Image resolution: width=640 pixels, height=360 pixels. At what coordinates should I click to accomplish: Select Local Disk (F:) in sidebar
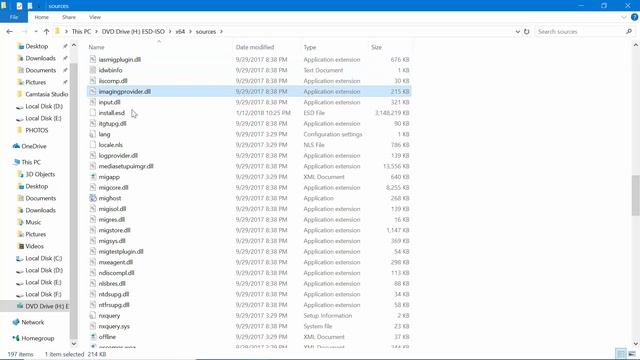click(x=43, y=294)
